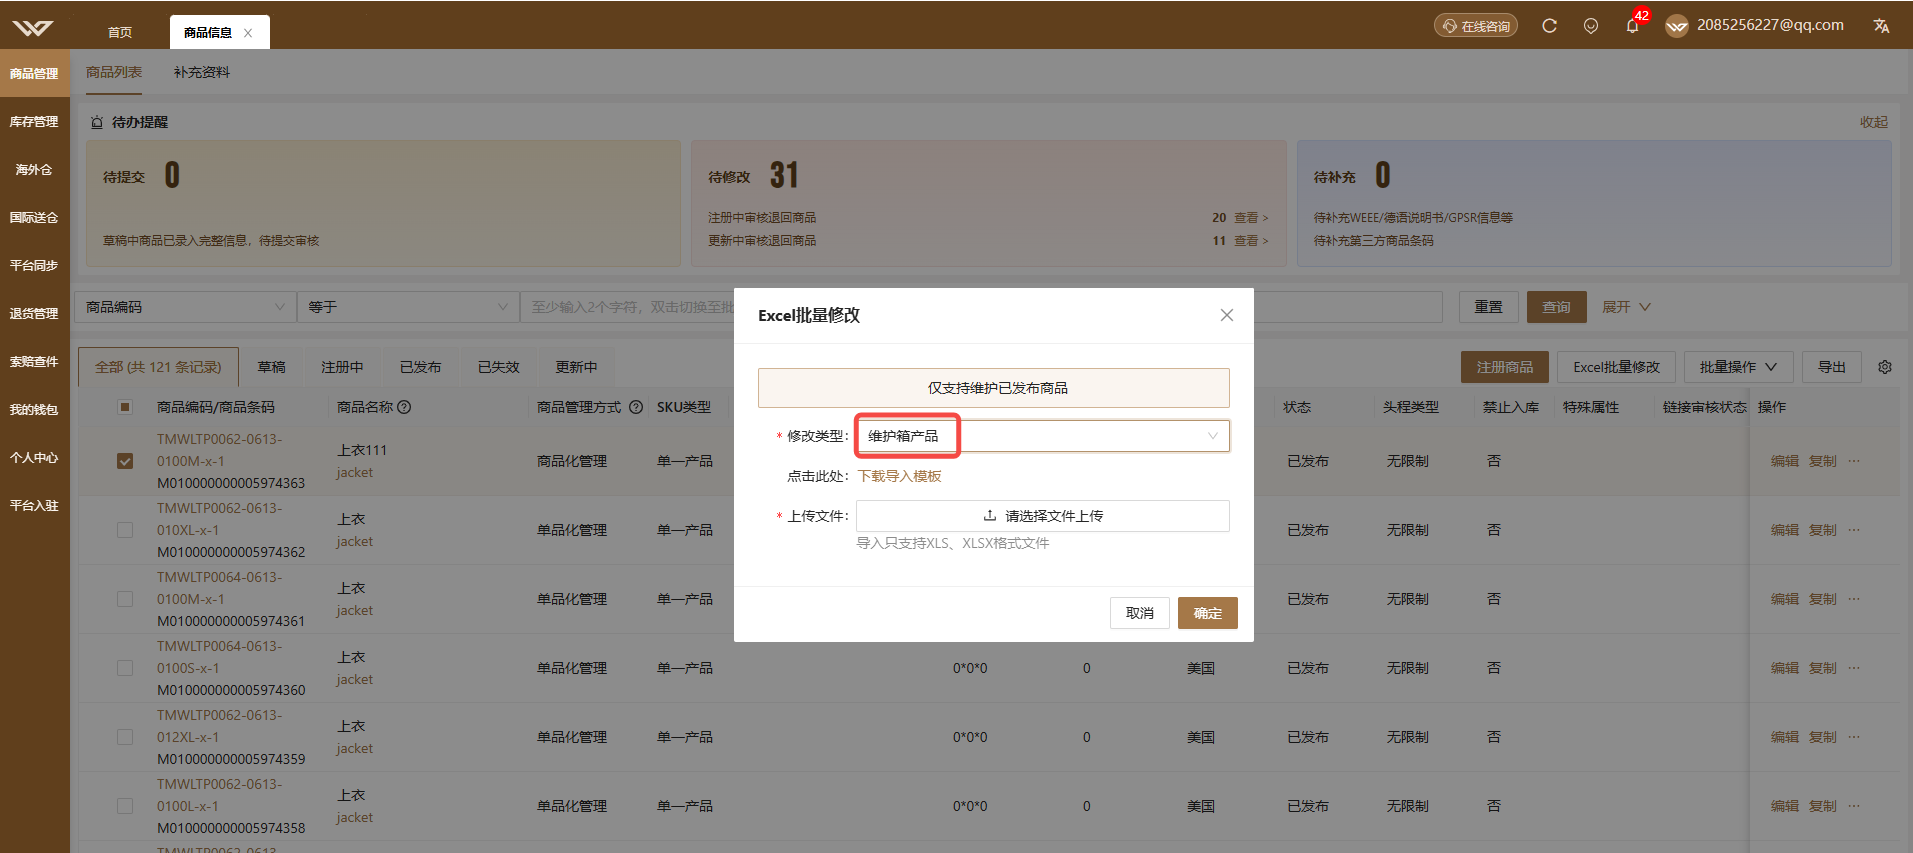The width and height of the screenshot is (1913, 853).
Task: Click the brand logo at top left
Action: (32, 27)
